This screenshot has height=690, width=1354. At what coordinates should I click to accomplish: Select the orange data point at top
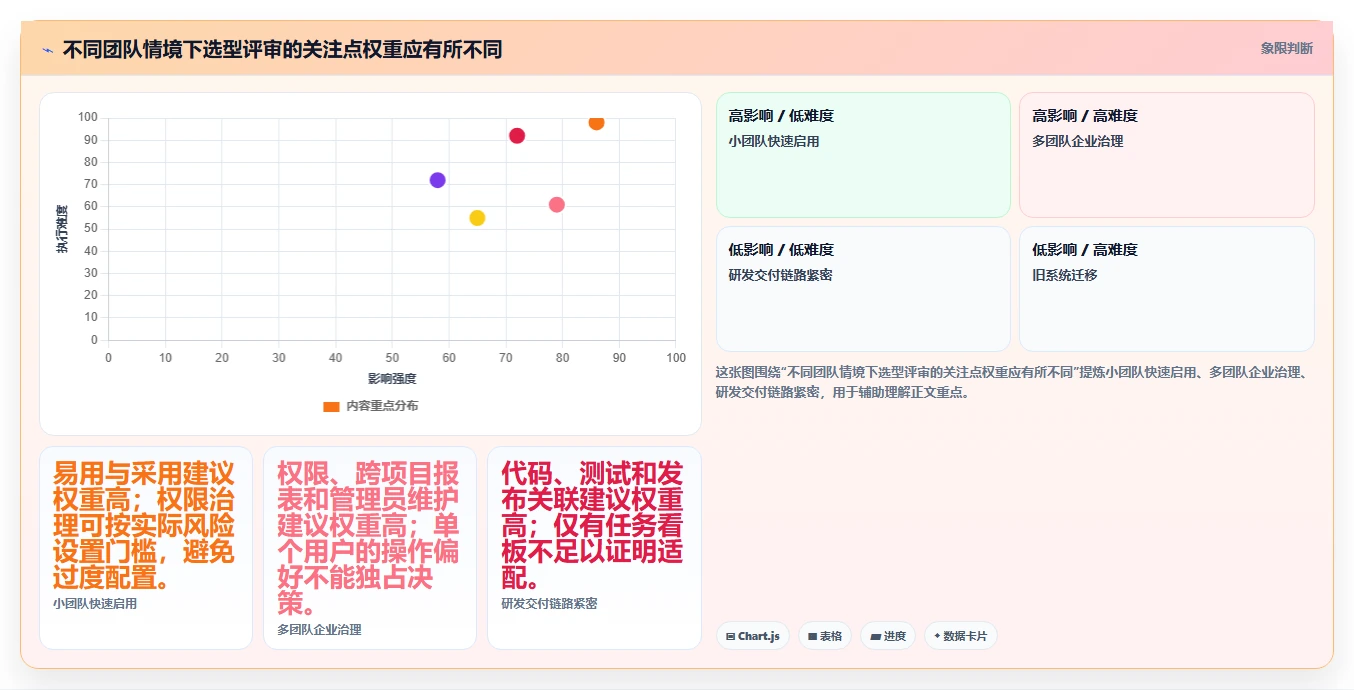(x=596, y=123)
